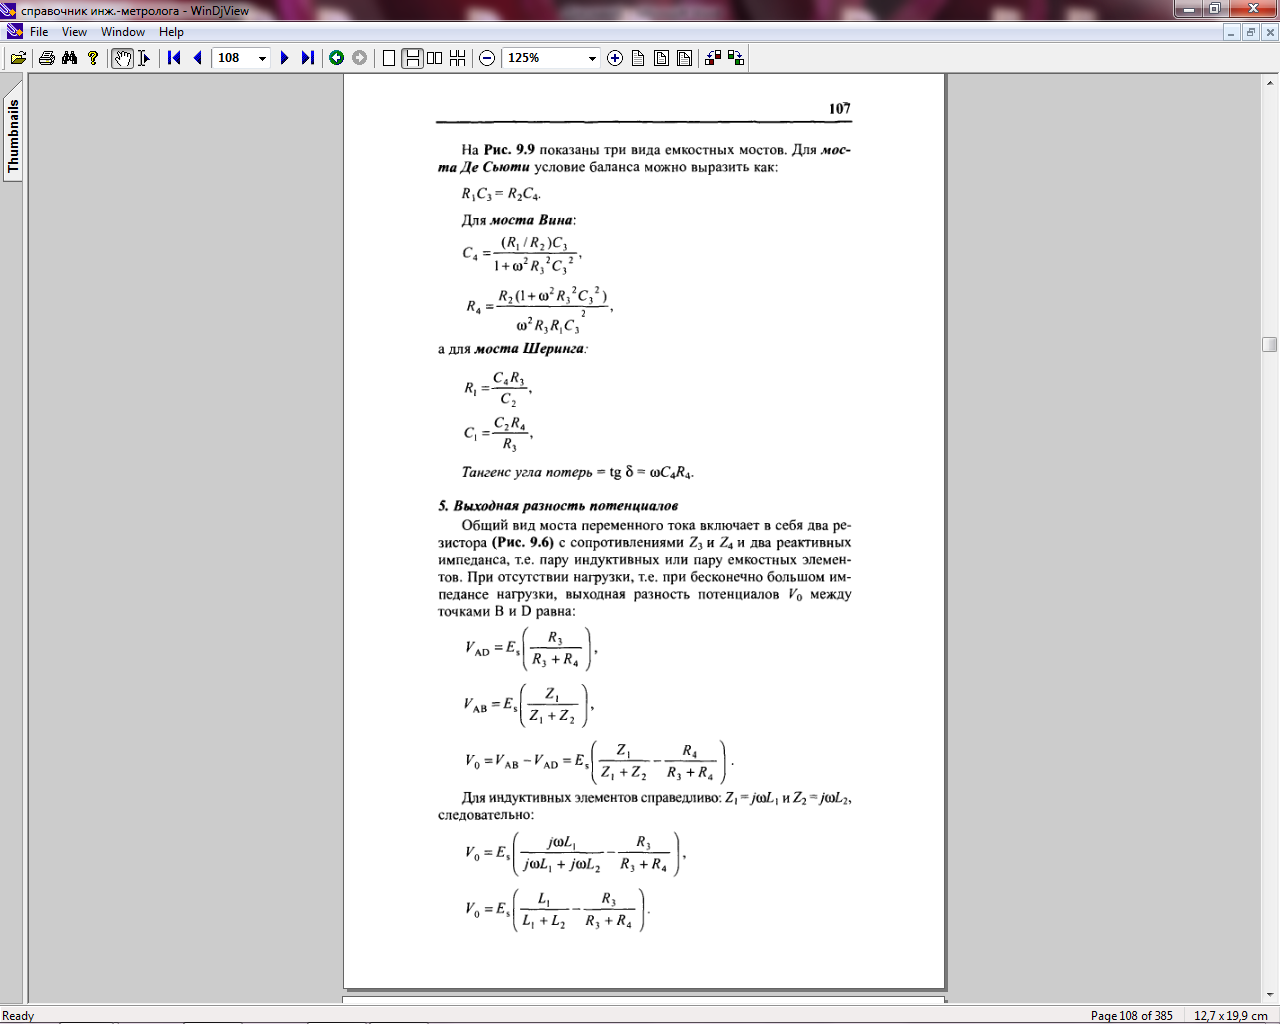Viewport: 1280px width, 1024px height.
Task: Click the page number 107 in the header
Action: point(839,109)
